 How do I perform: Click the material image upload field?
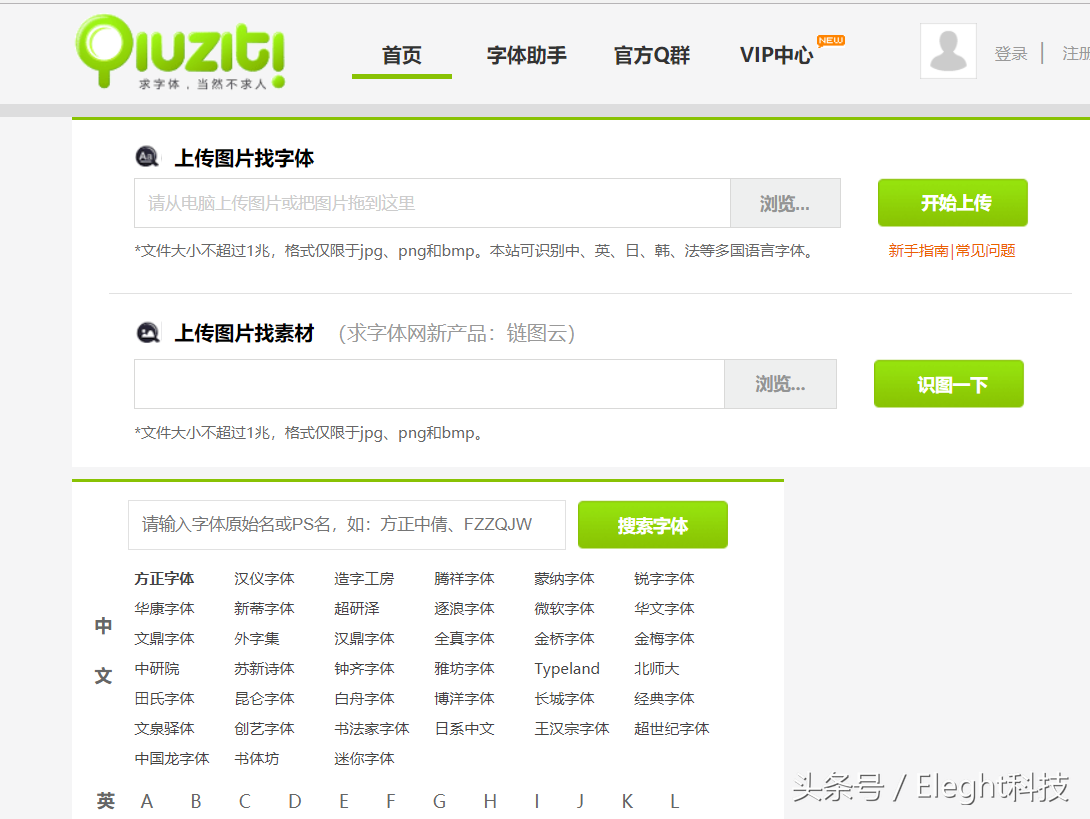(x=429, y=384)
